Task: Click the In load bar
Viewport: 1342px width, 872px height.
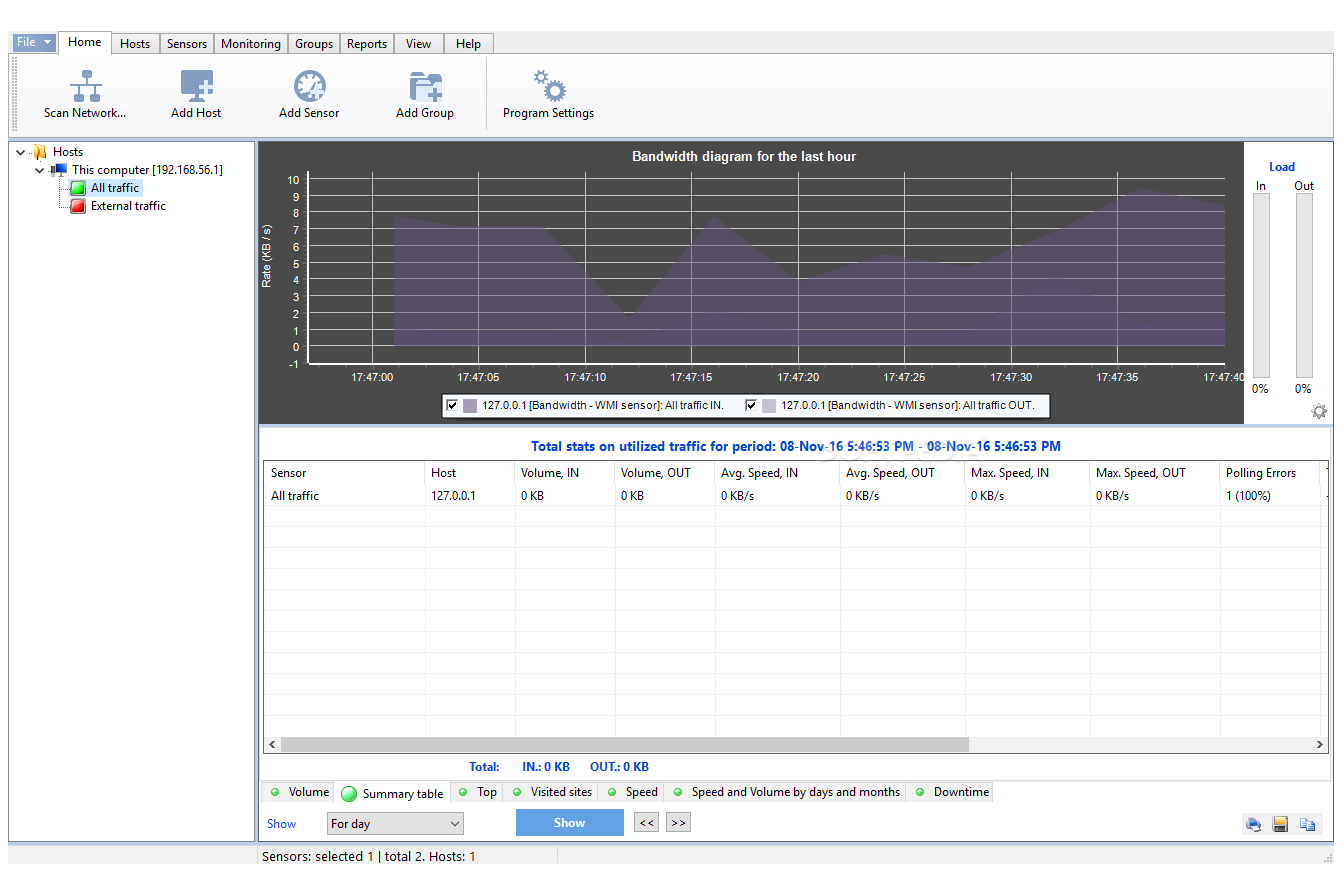Action: 1261,286
